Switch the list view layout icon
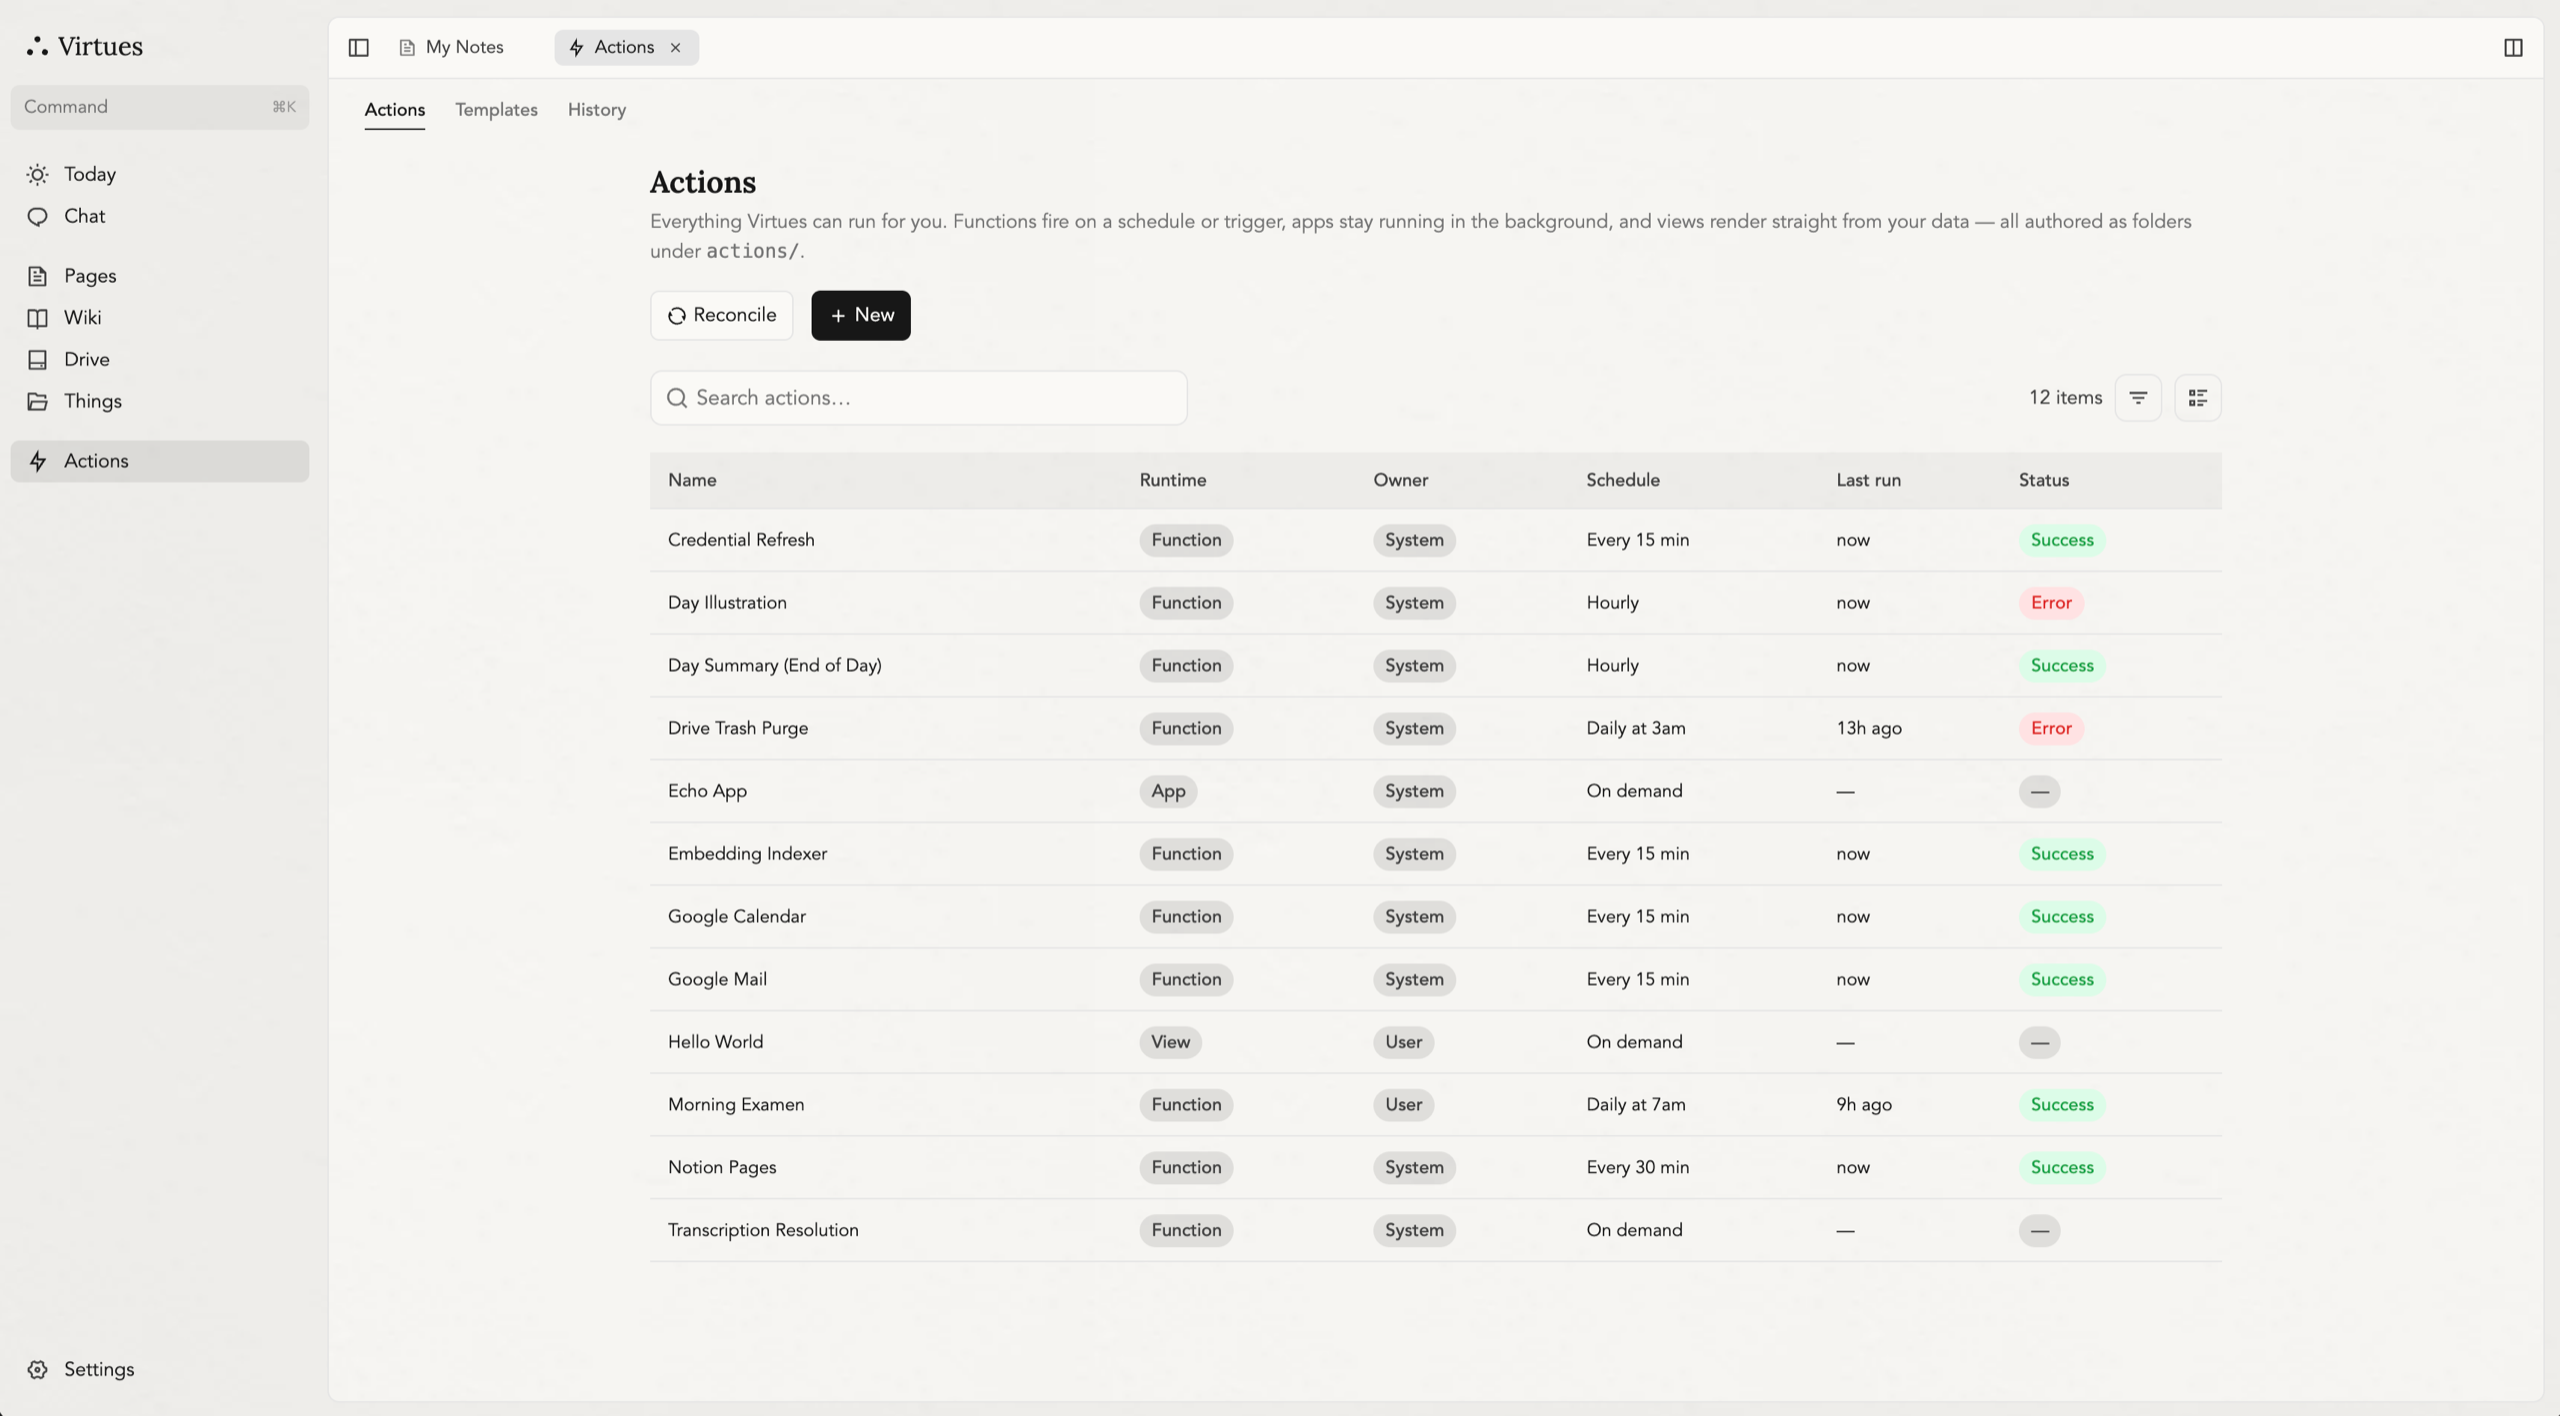 tap(2198, 398)
